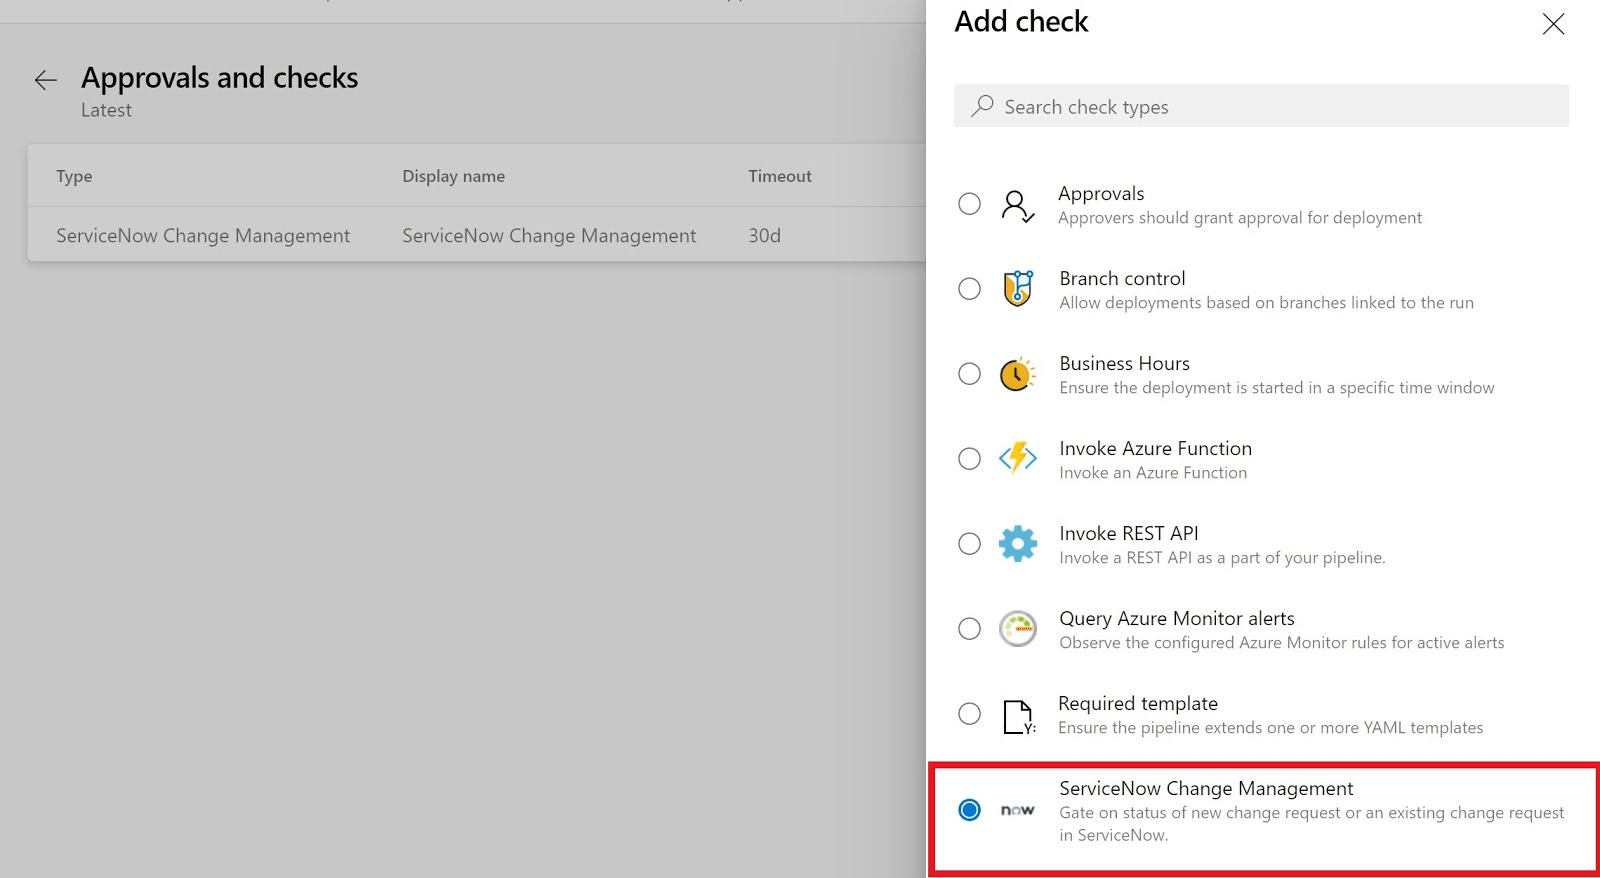Click the Azure Function lightning icon
Viewport: 1600px width, 878px height.
coord(1018,458)
